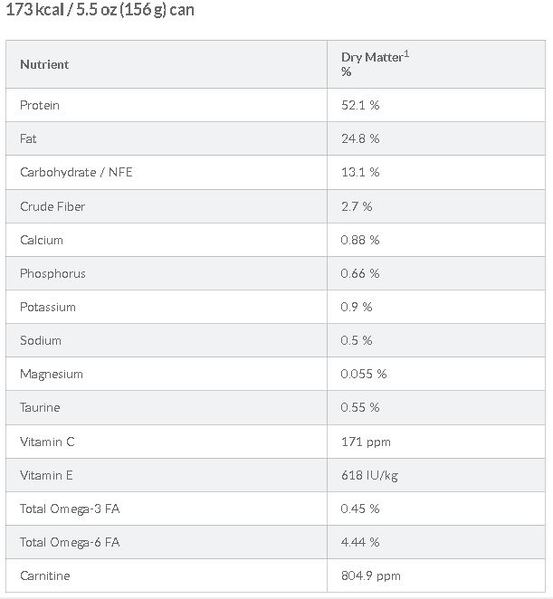Click the Total Omega-6 FA label
553x599 pixels.
[x=70, y=542]
